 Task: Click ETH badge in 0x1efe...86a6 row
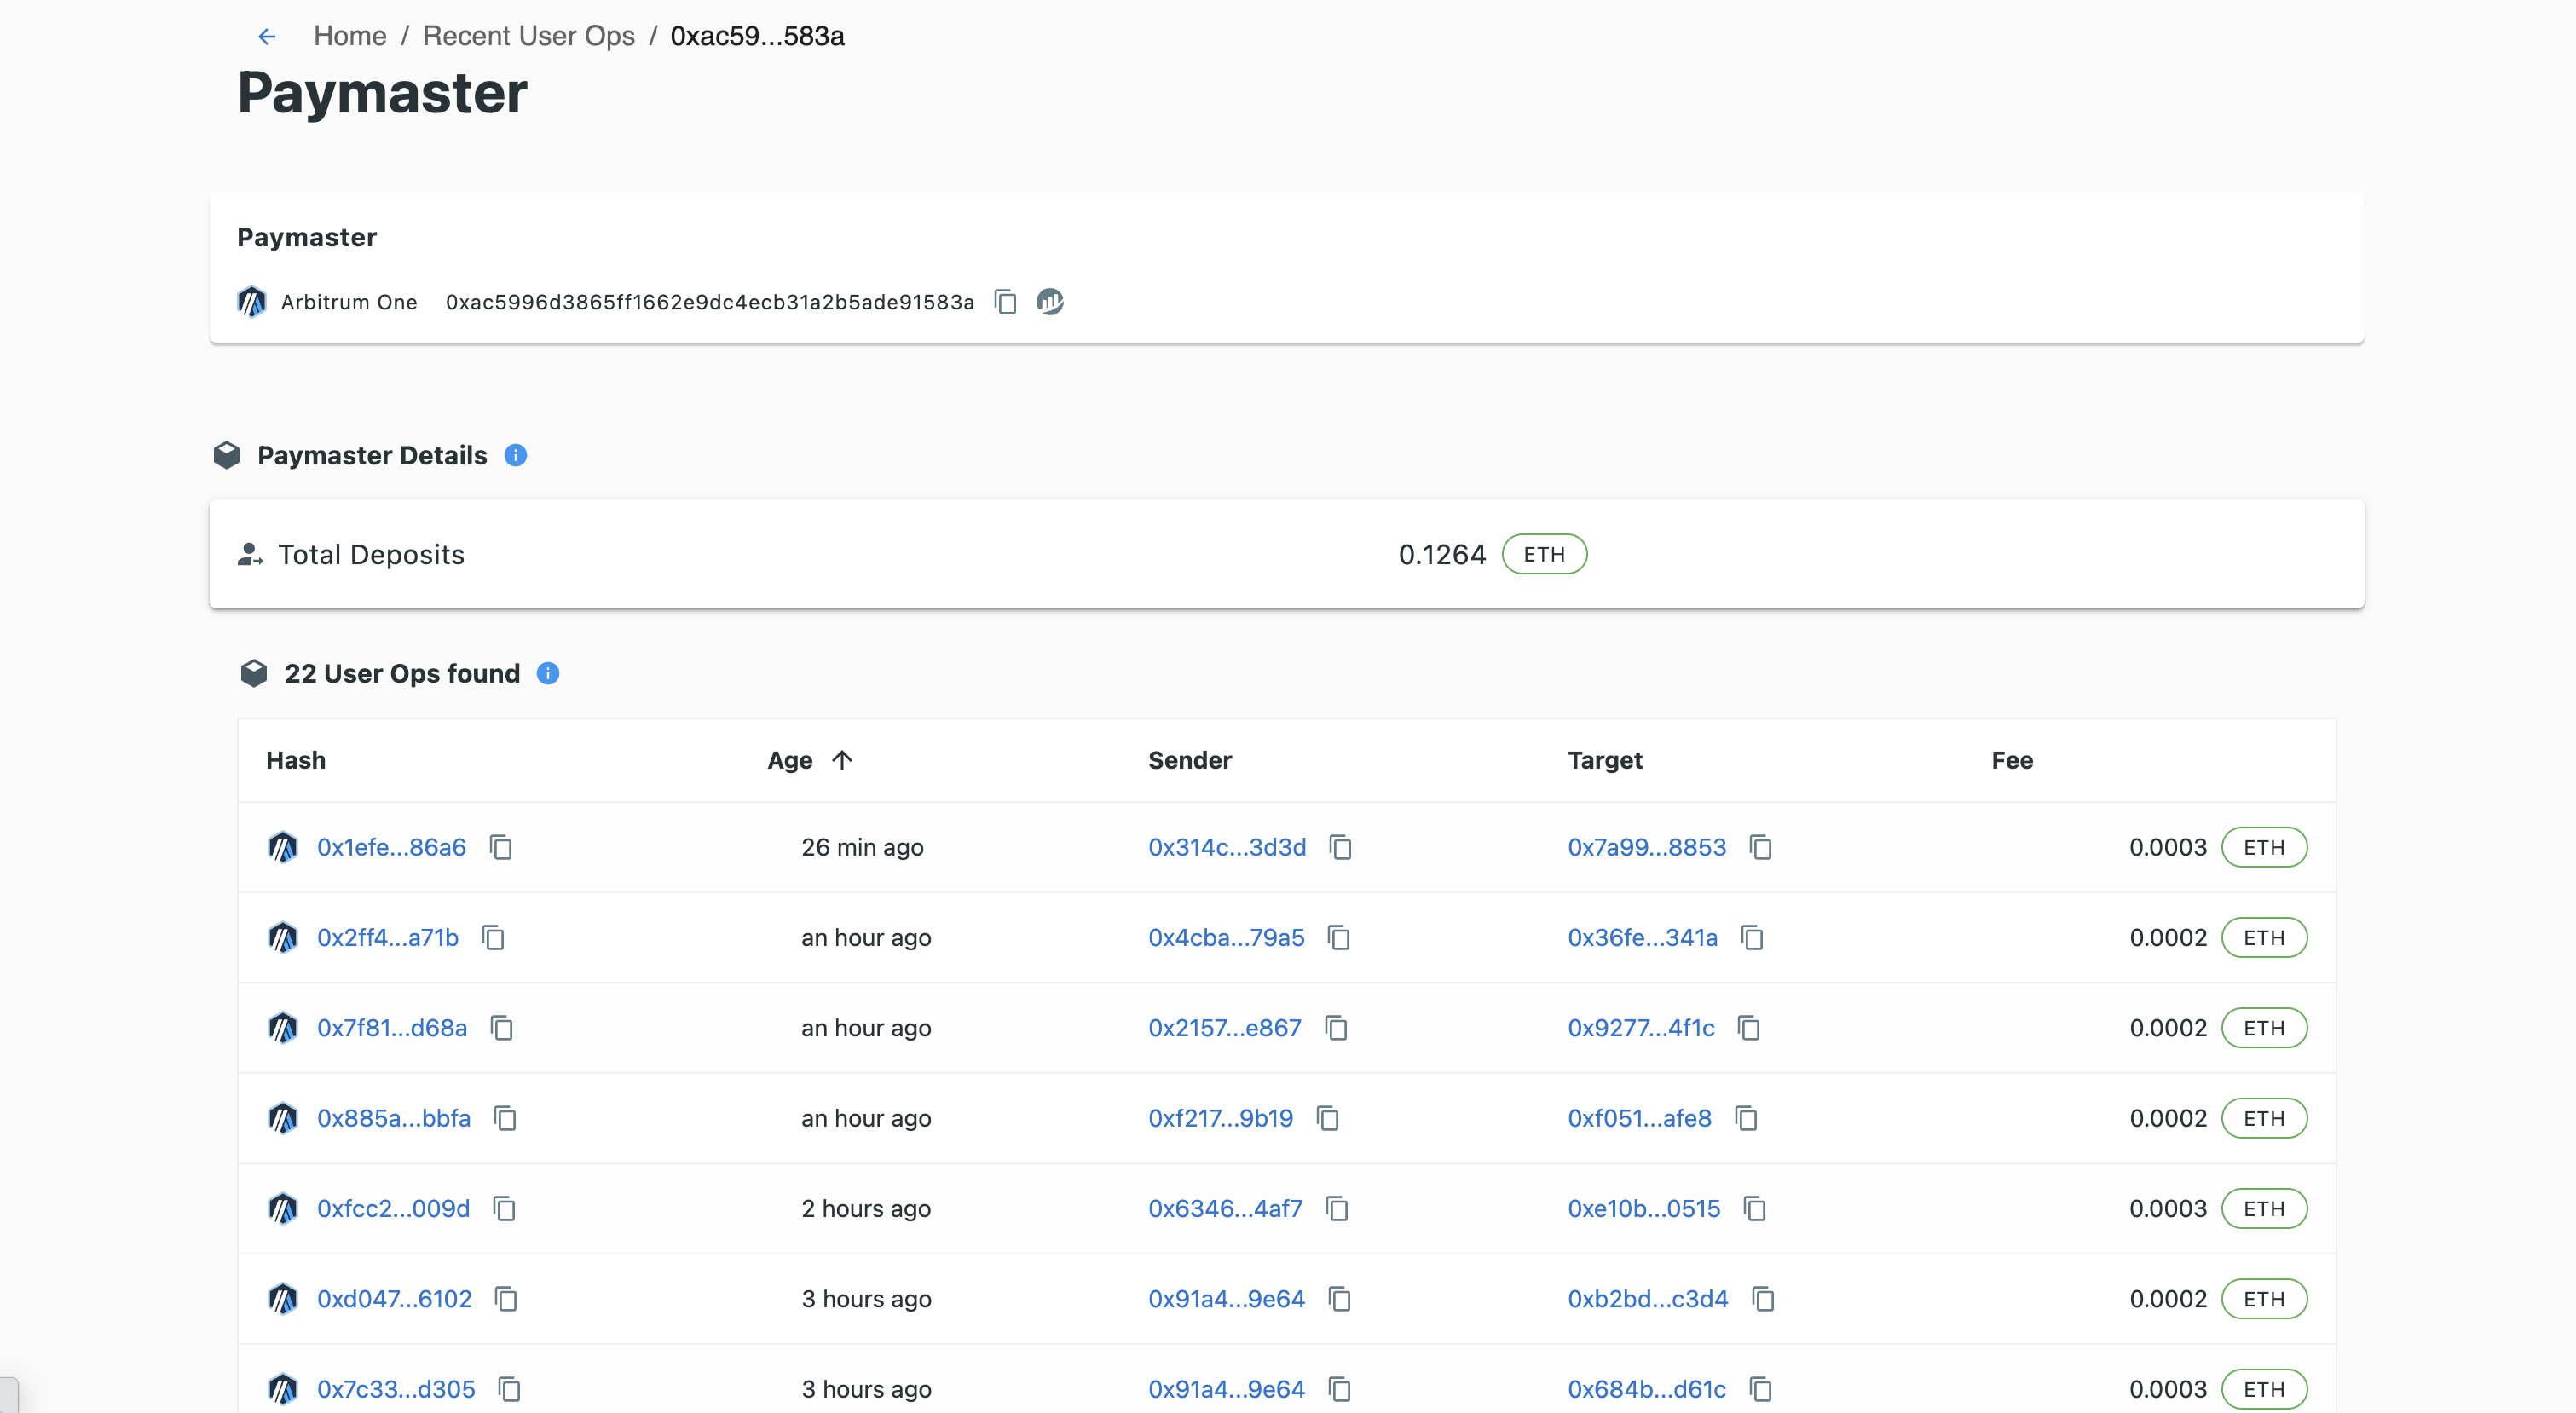[x=2264, y=848]
